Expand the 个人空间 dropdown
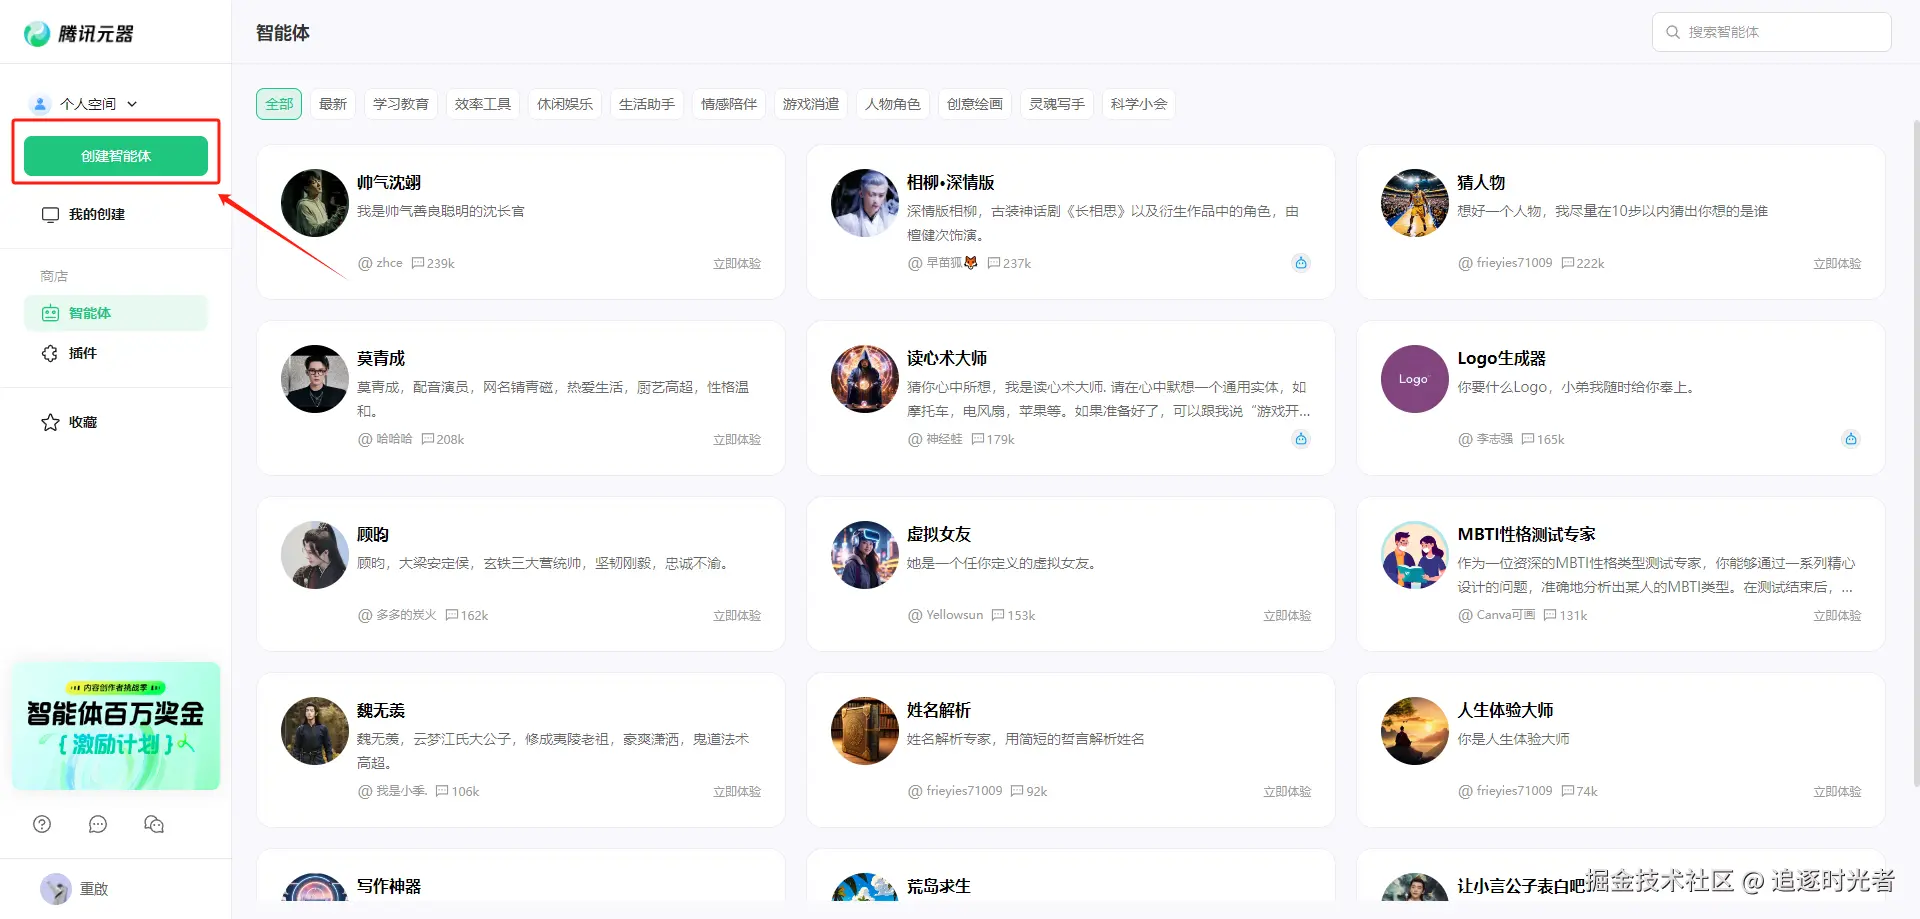The width and height of the screenshot is (1920, 919). (x=85, y=104)
